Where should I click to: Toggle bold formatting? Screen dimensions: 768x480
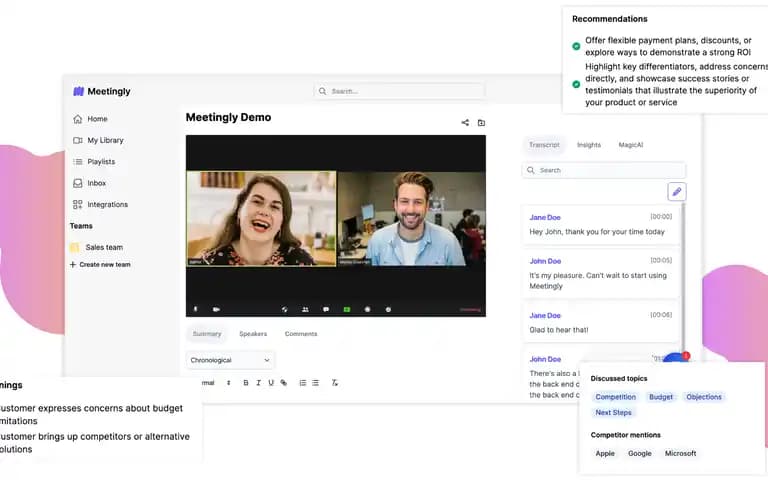point(246,383)
